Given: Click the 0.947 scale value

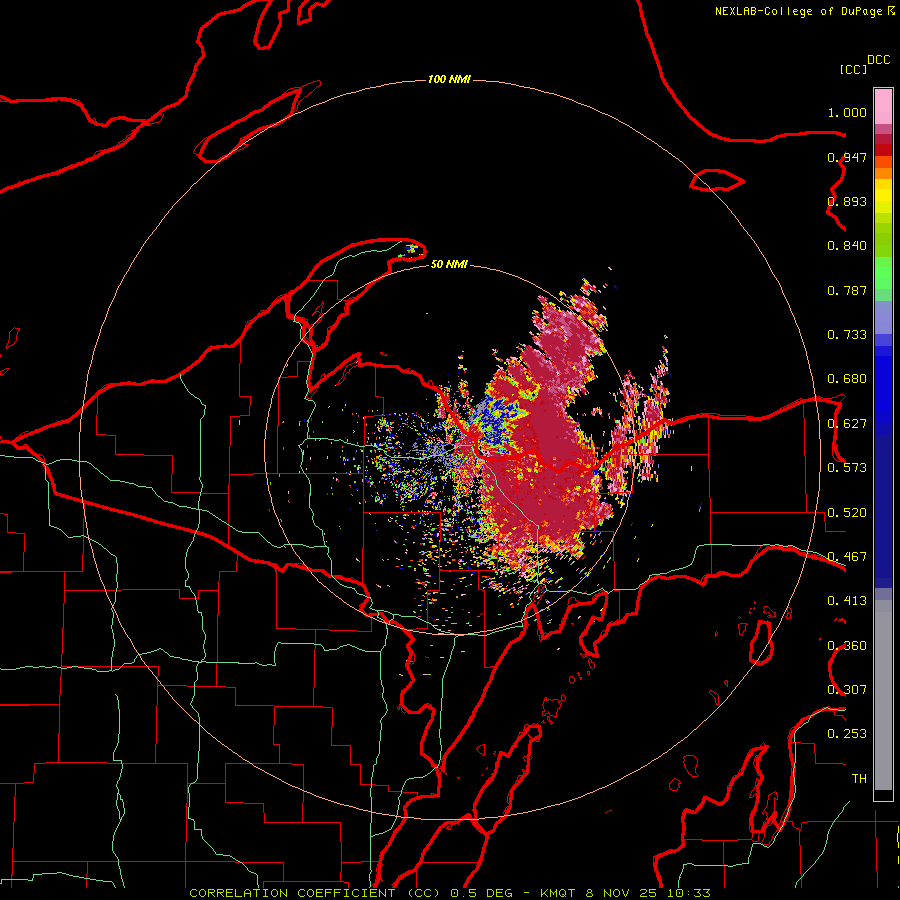Looking at the screenshot, I should pyautogui.click(x=847, y=157).
